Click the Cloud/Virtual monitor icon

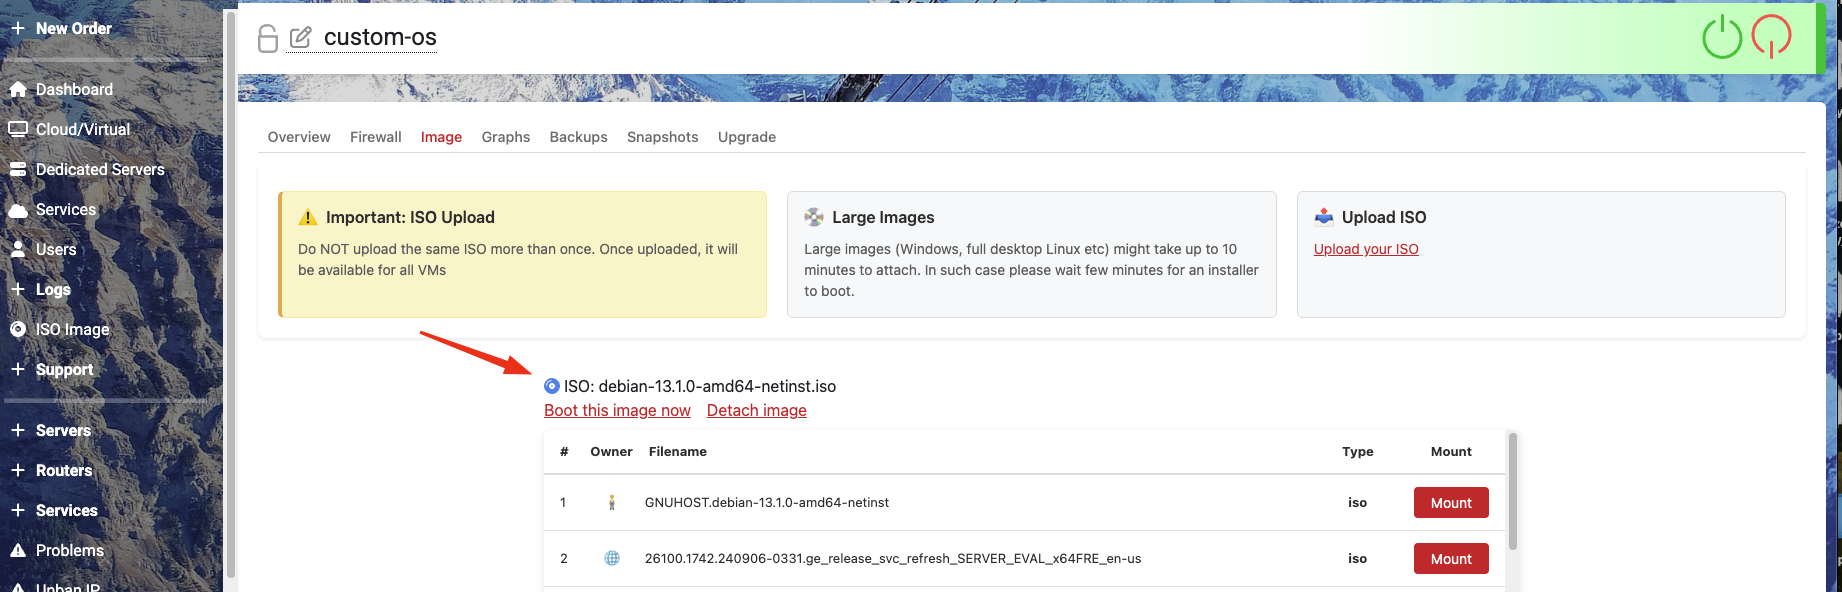[x=18, y=129]
